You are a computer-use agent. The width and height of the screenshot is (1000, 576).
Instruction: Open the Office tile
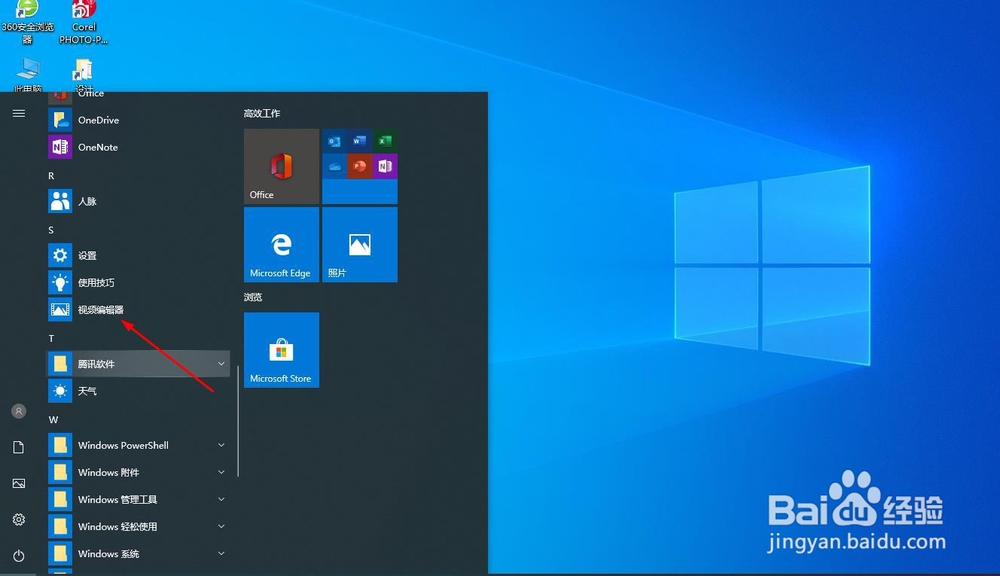[280, 166]
